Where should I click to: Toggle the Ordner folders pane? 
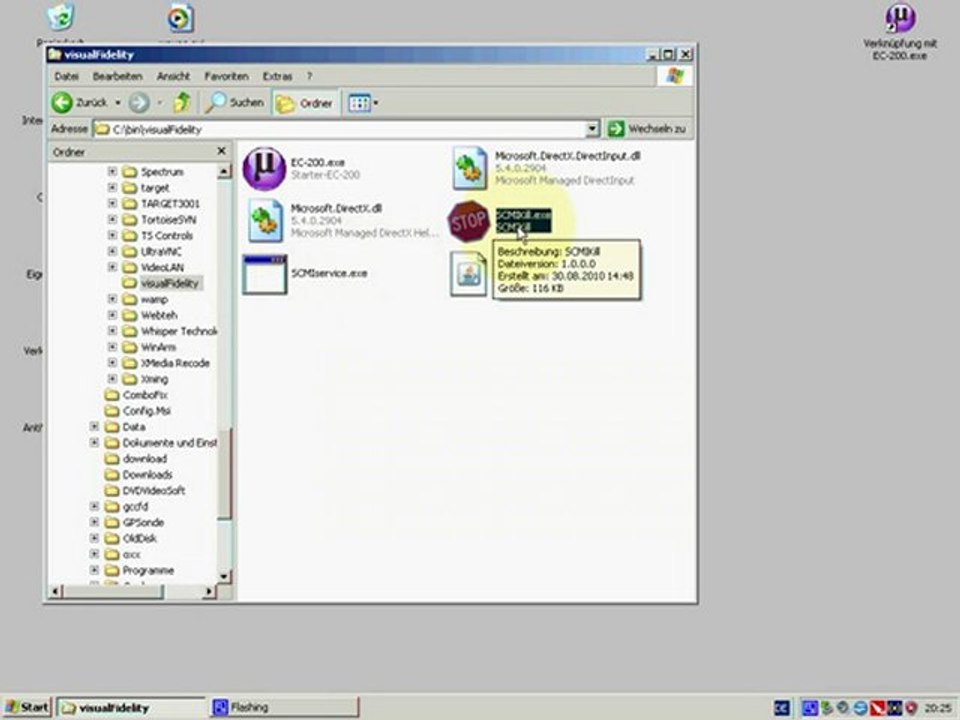304,103
